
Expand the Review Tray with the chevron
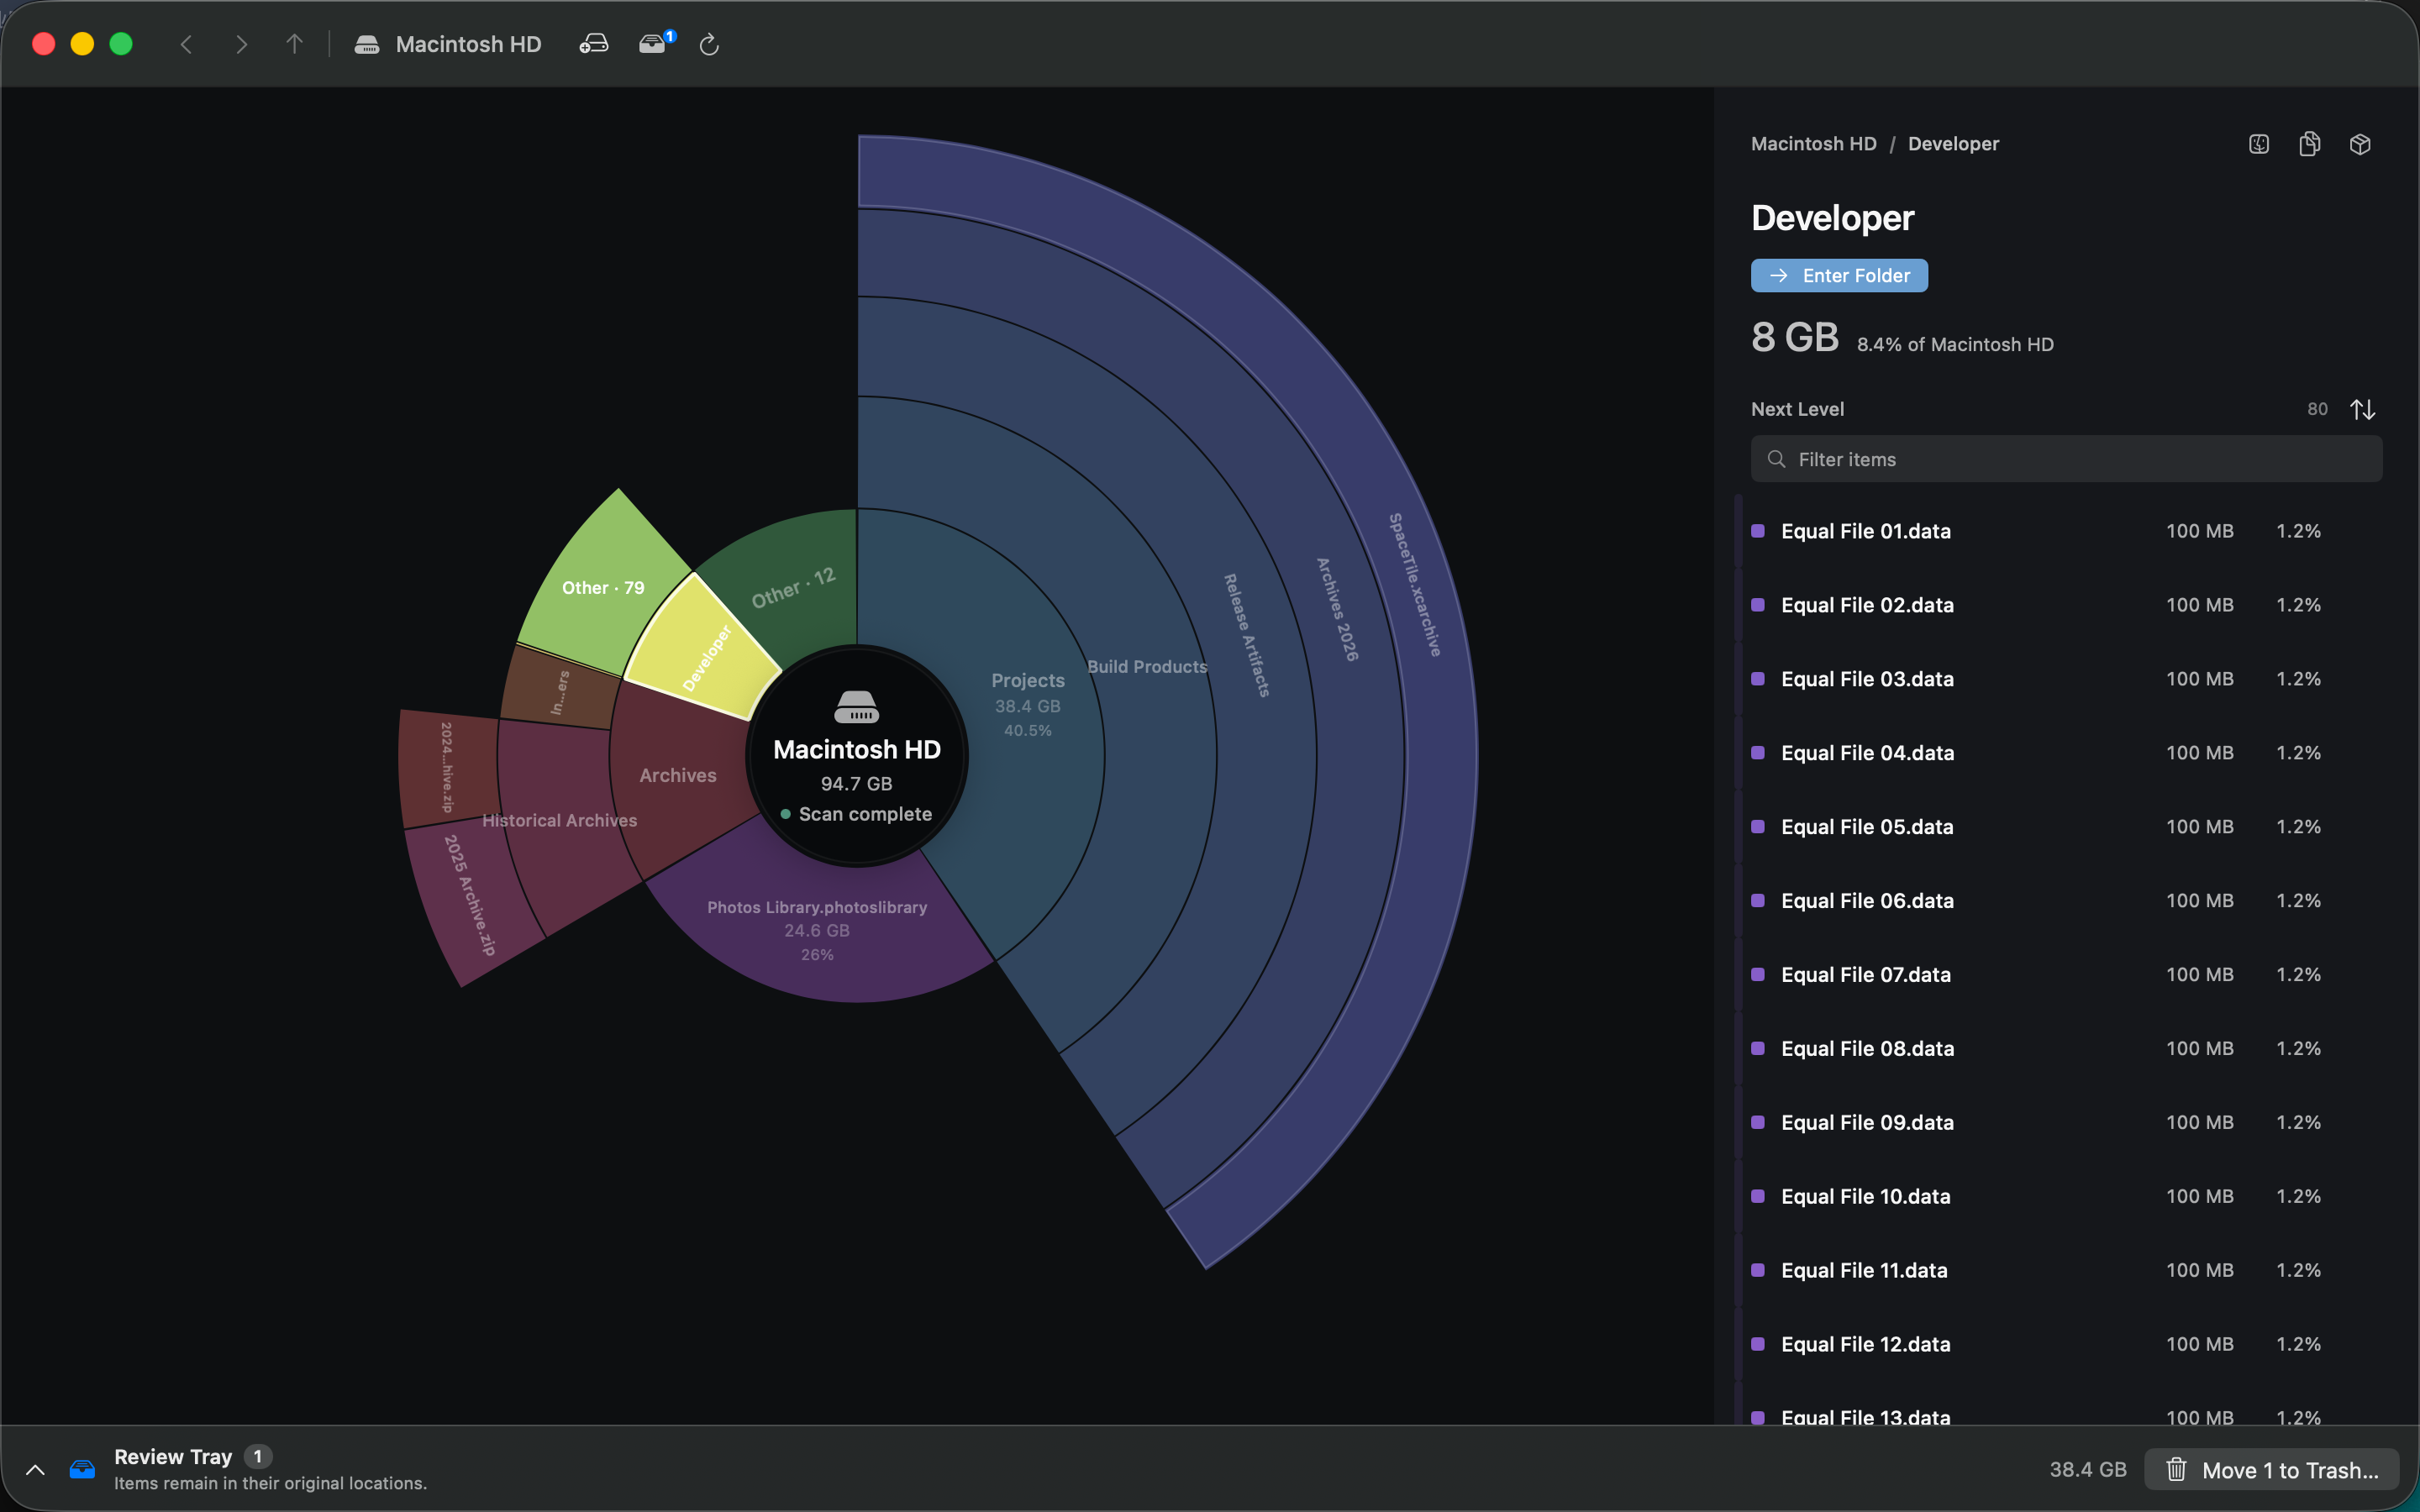coord(35,1470)
